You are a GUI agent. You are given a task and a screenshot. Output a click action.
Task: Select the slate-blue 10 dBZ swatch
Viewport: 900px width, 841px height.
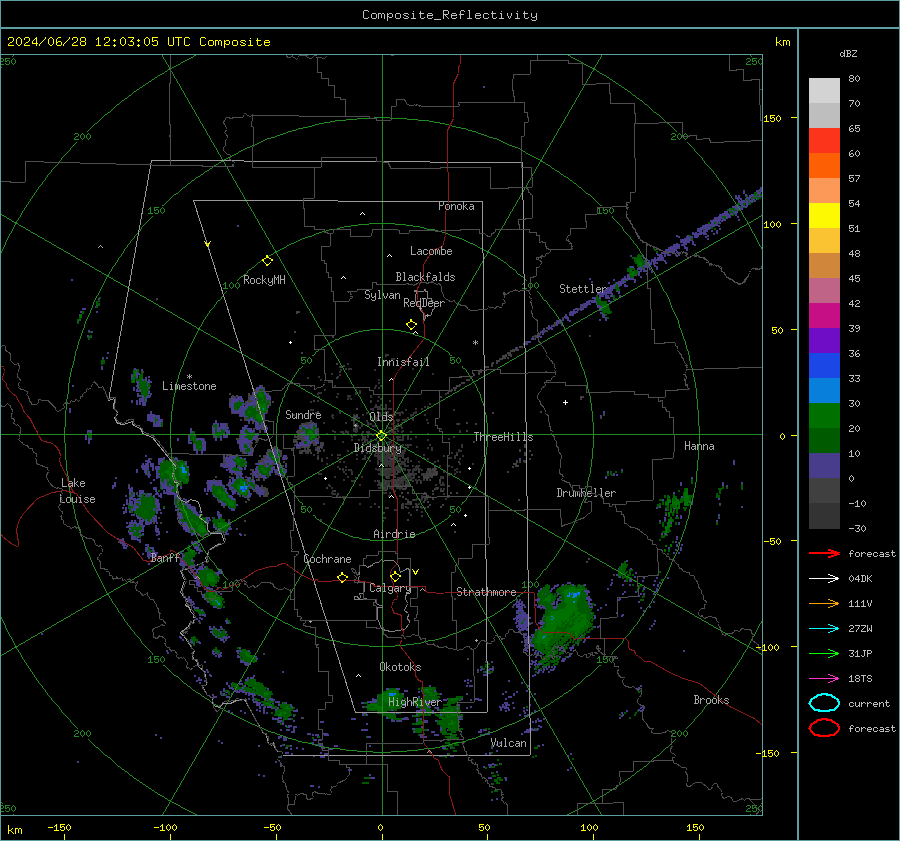tap(824, 466)
